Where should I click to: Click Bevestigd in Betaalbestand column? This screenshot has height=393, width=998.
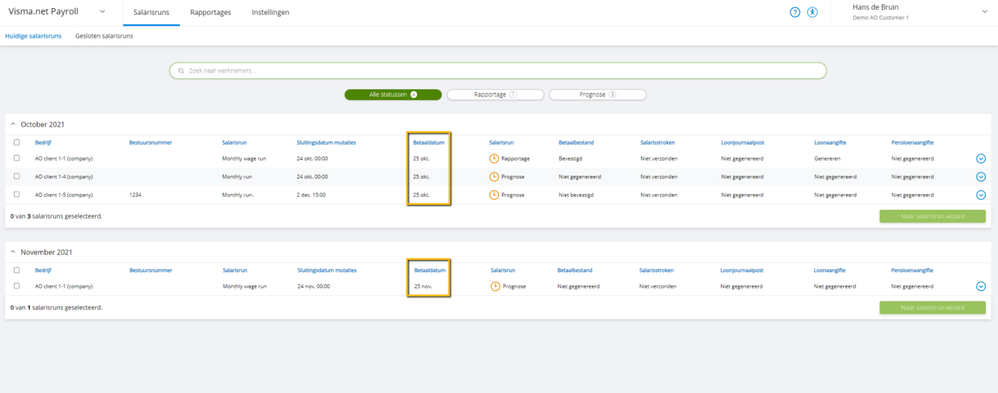pyautogui.click(x=571, y=158)
